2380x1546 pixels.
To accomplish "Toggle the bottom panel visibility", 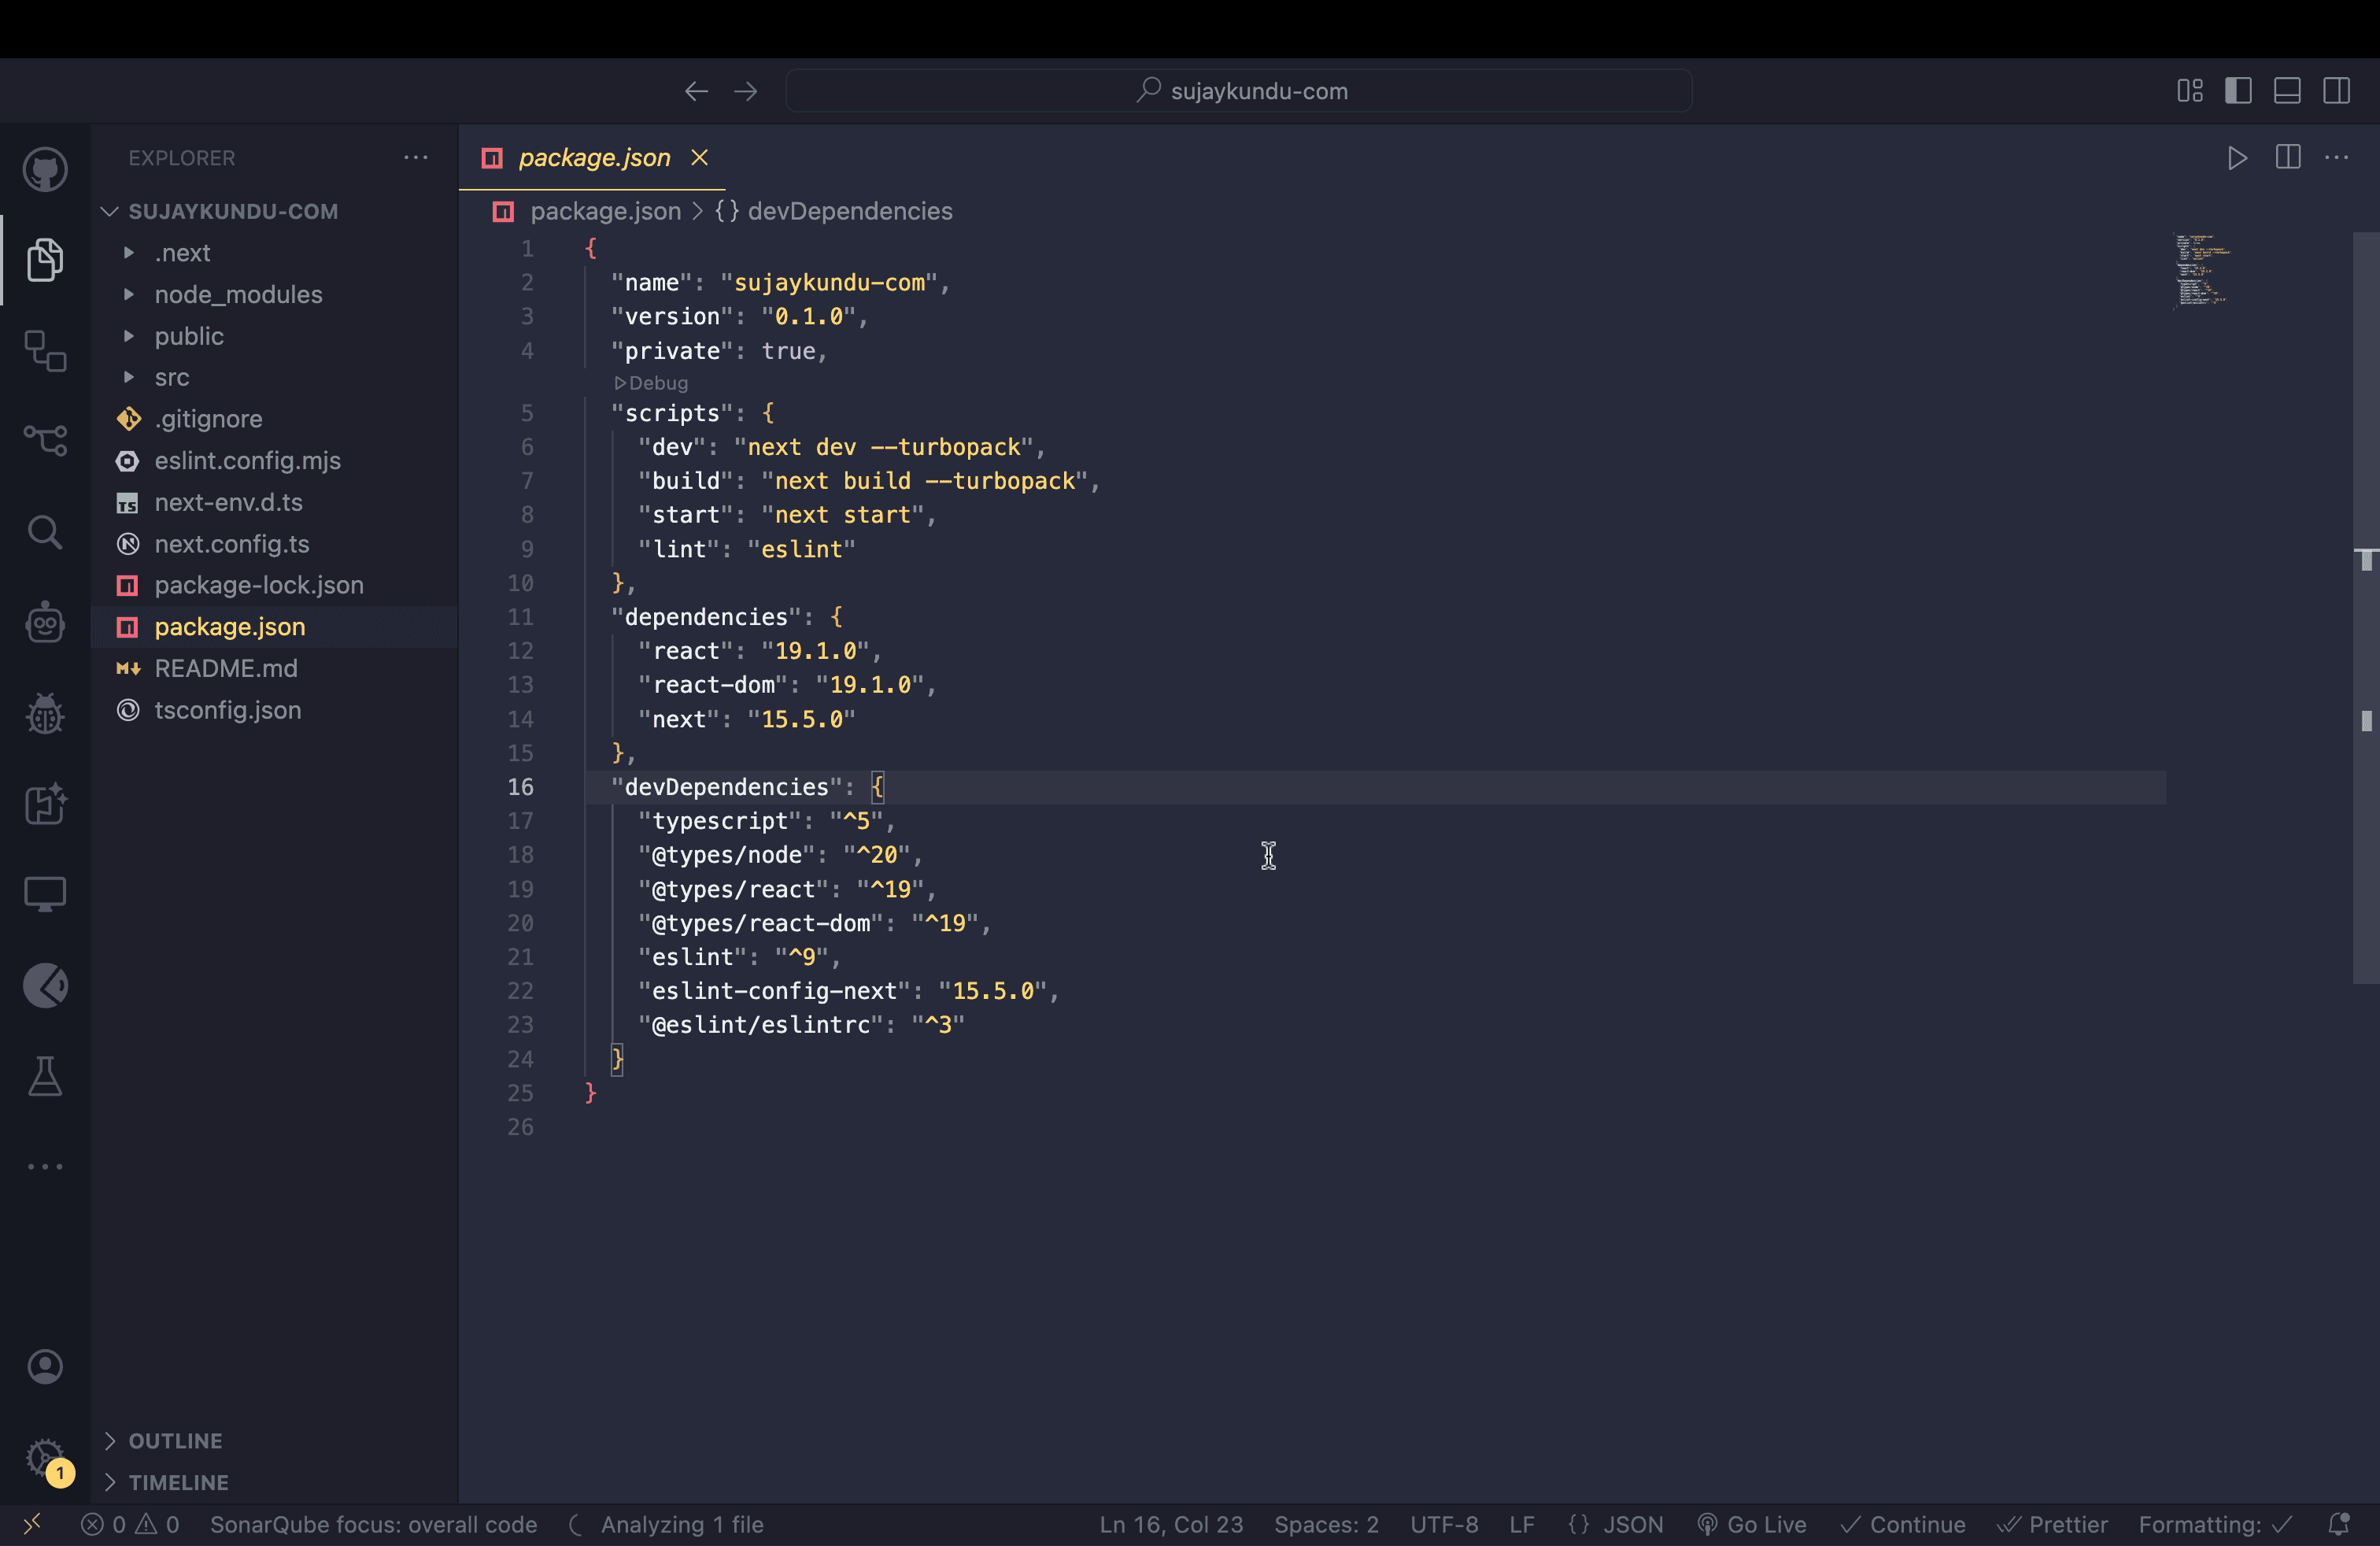I will pyautogui.click(x=2288, y=90).
